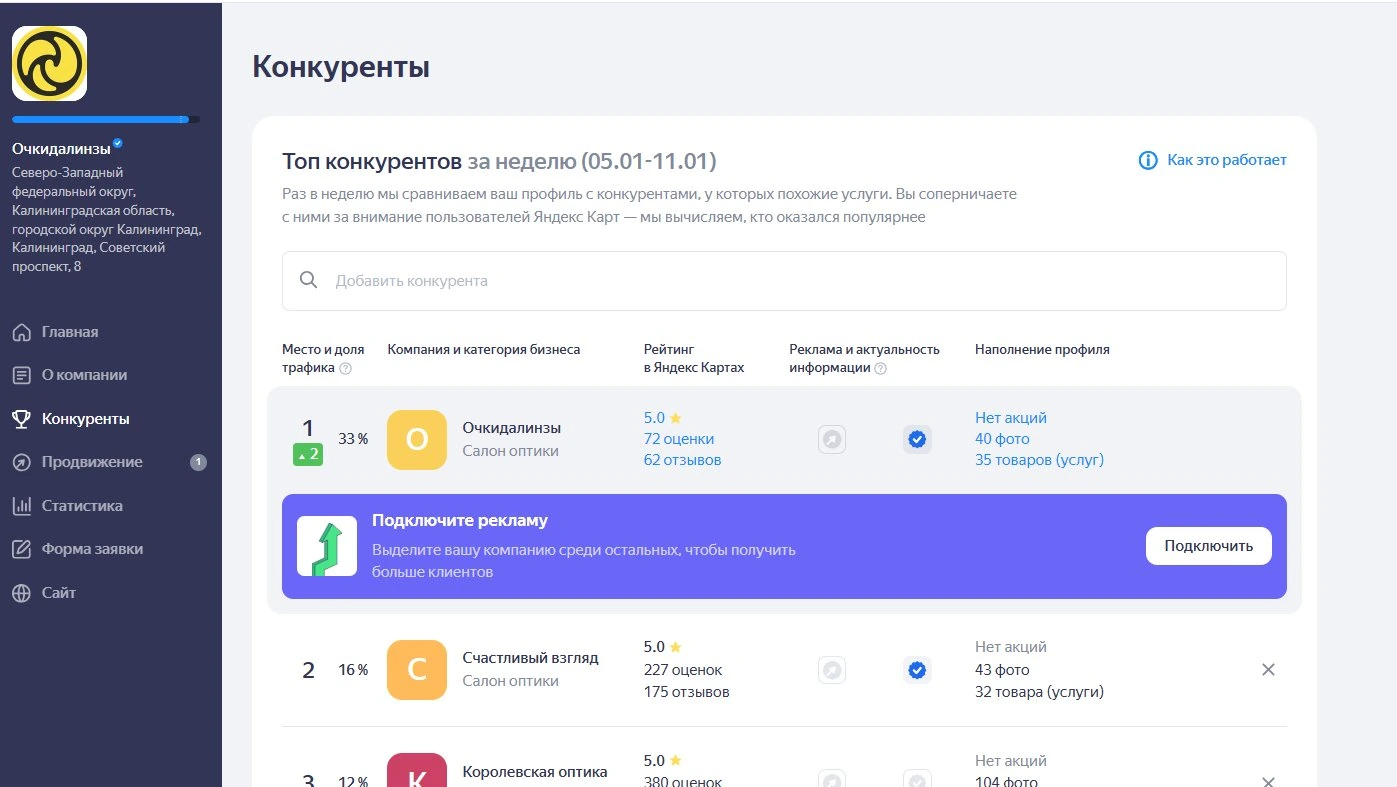
Task: Click the notification badge on Продвижение
Action: click(x=198, y=462)
